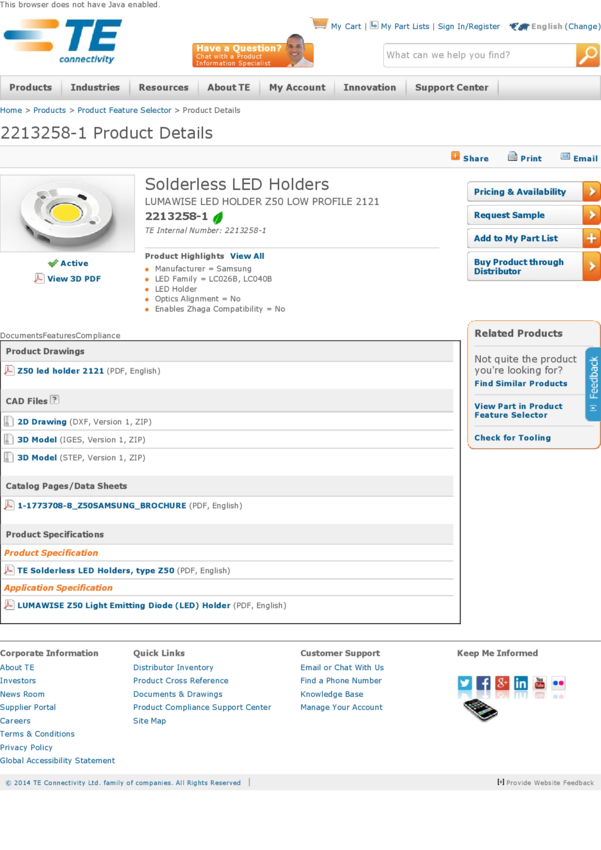This screenshot has width=601, height=850.
Task: Click the file icon beside 3D Model IGES
Action: (x=9, y=439)
